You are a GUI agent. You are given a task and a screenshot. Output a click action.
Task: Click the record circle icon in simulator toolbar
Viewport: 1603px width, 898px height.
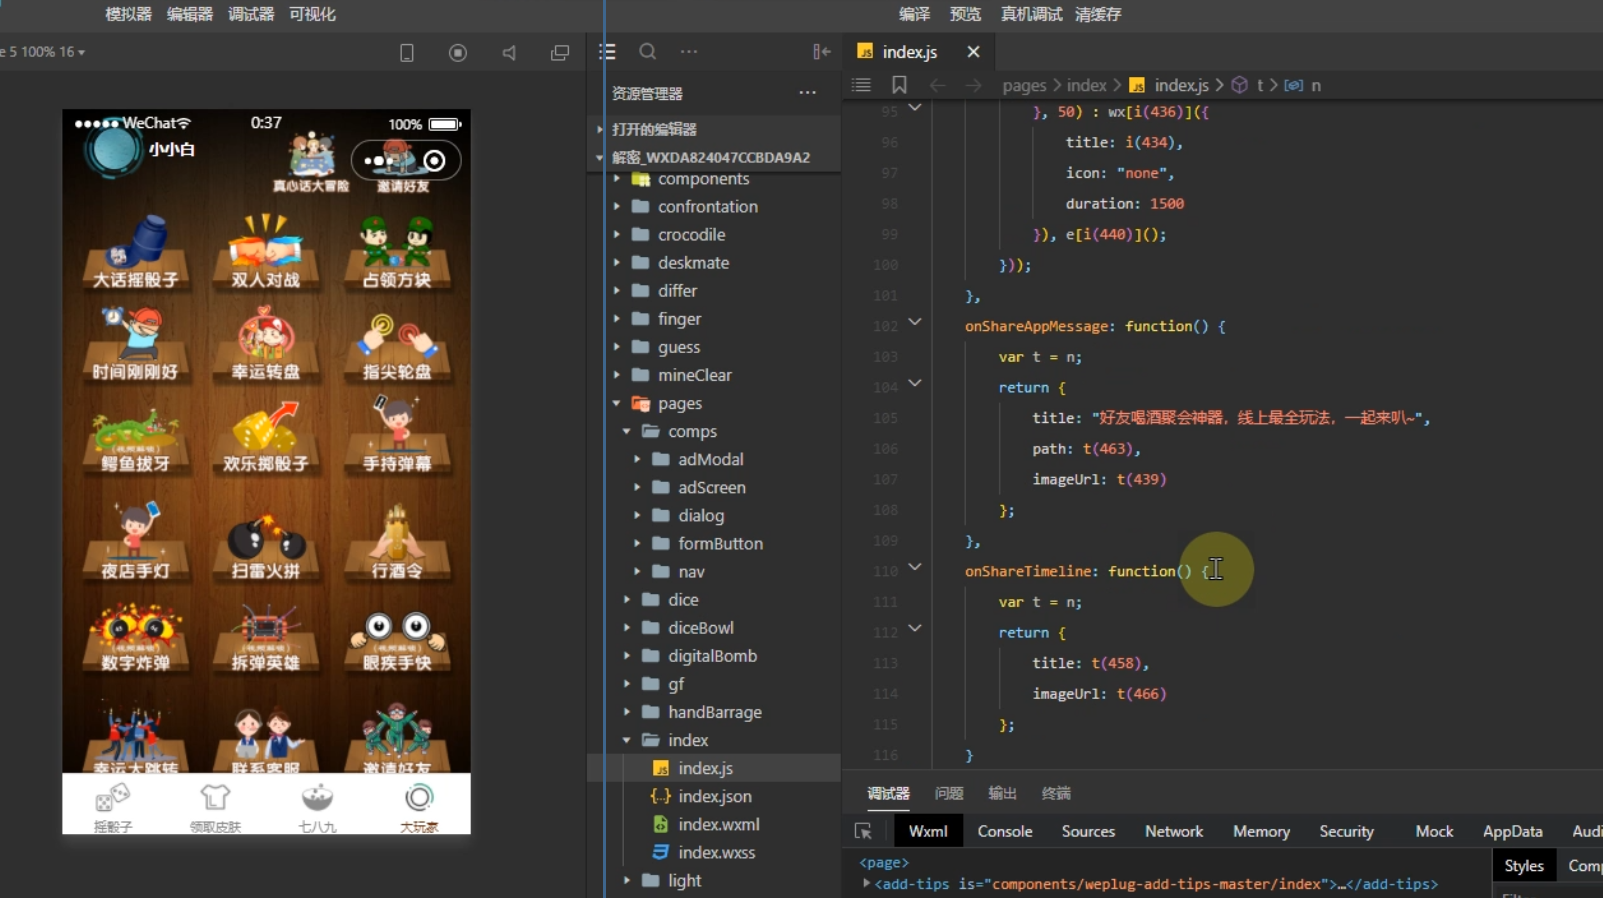pos(458,53)
